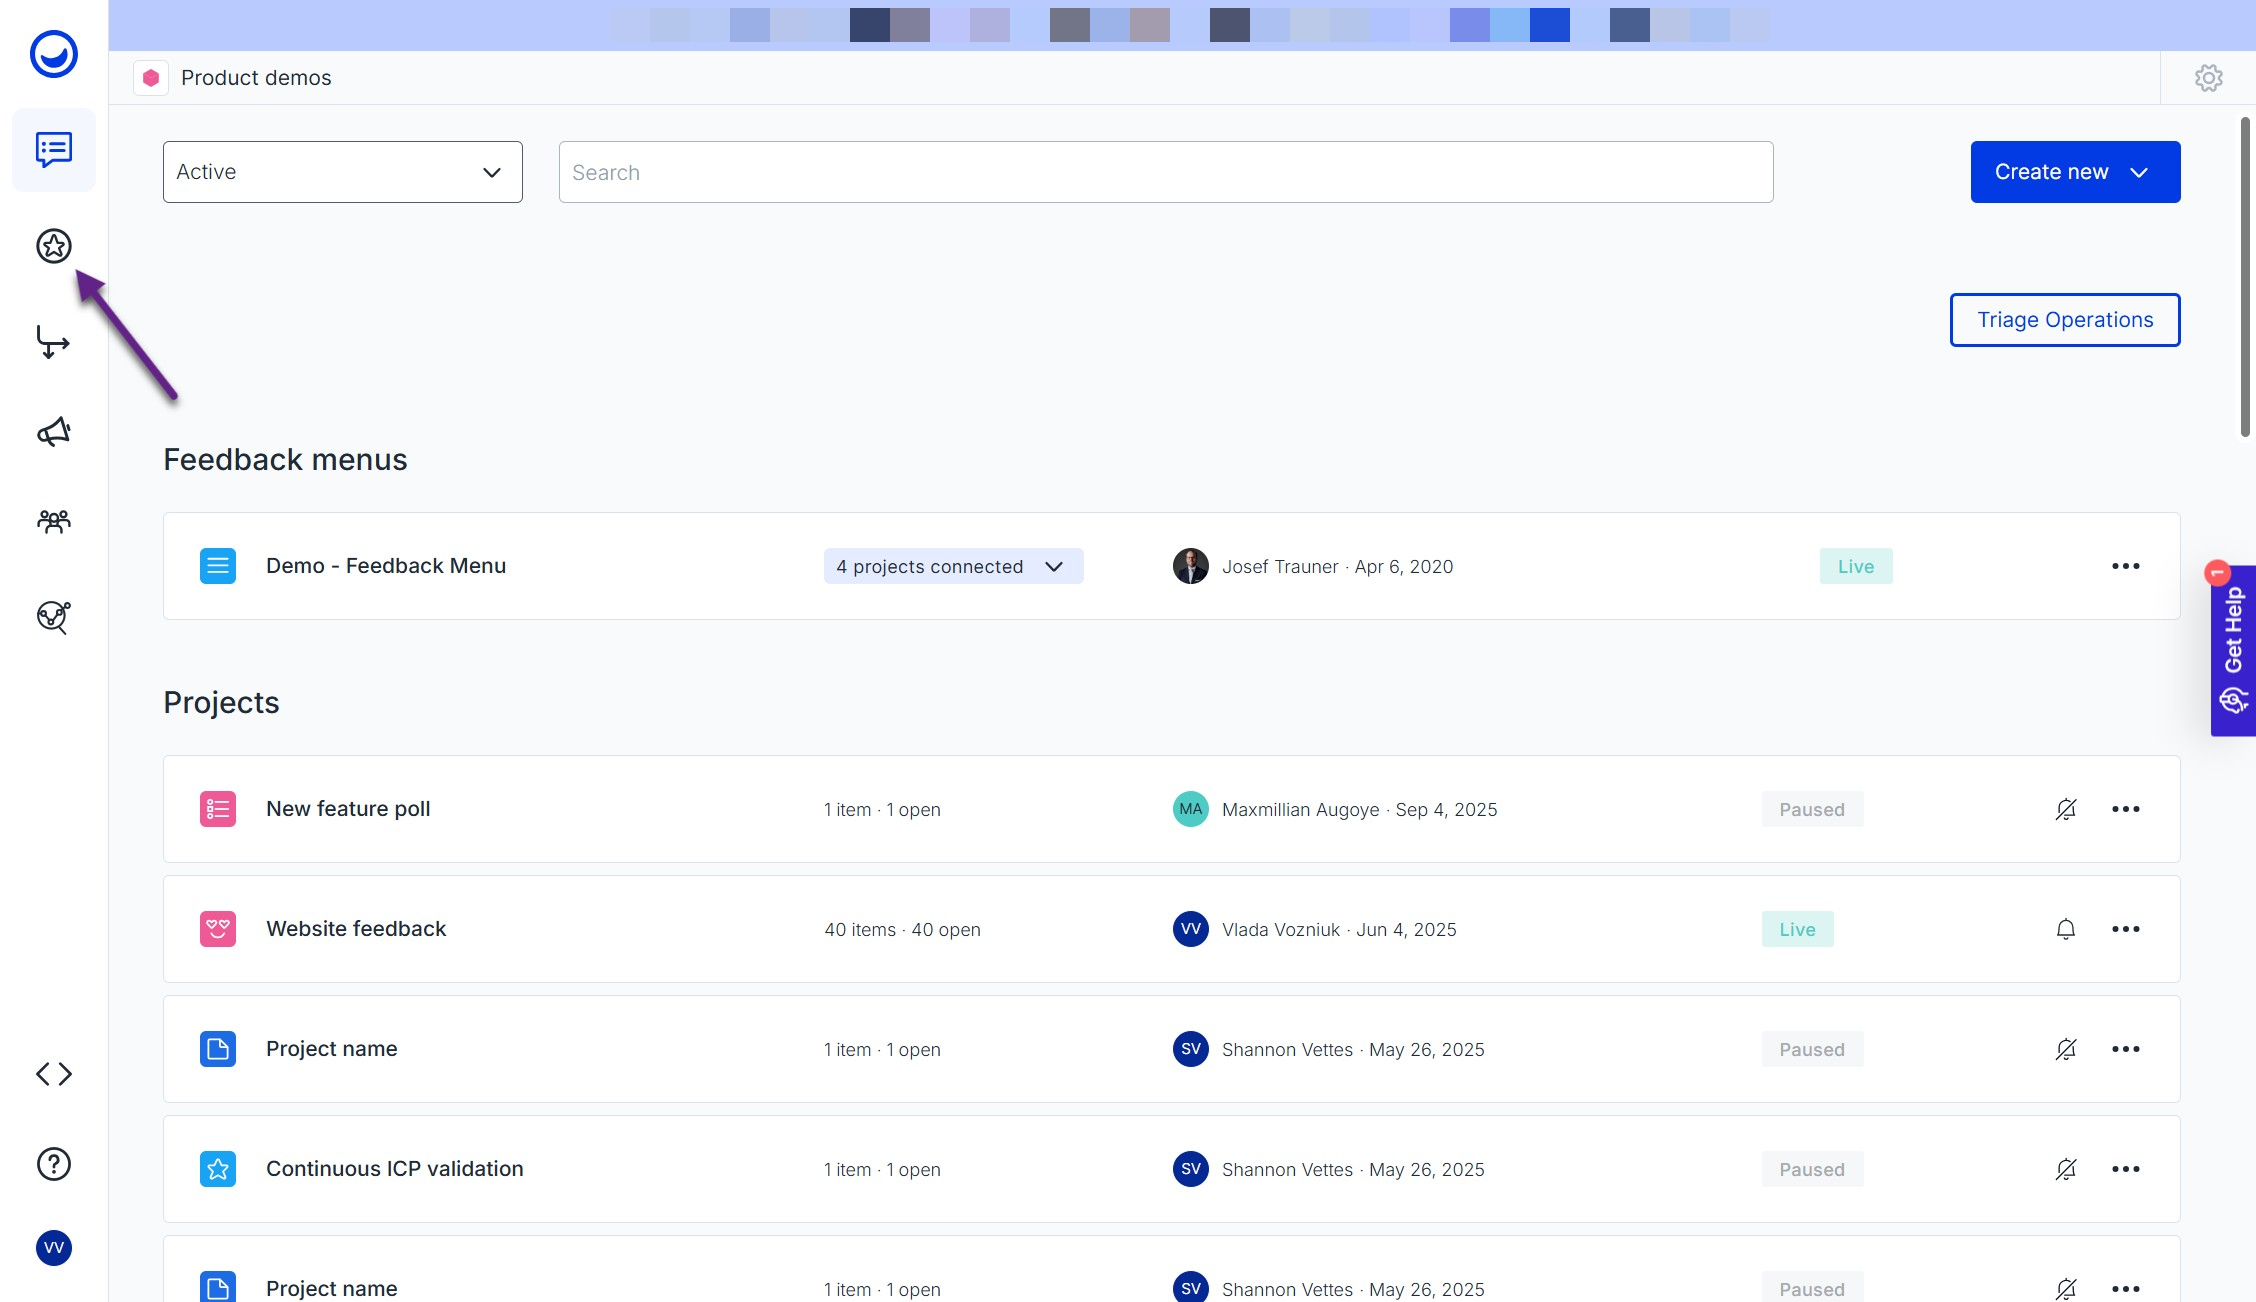2256x1302 pixels.
Task: Expand the 4 projects connected dropdown
Action: coord(953,566)
